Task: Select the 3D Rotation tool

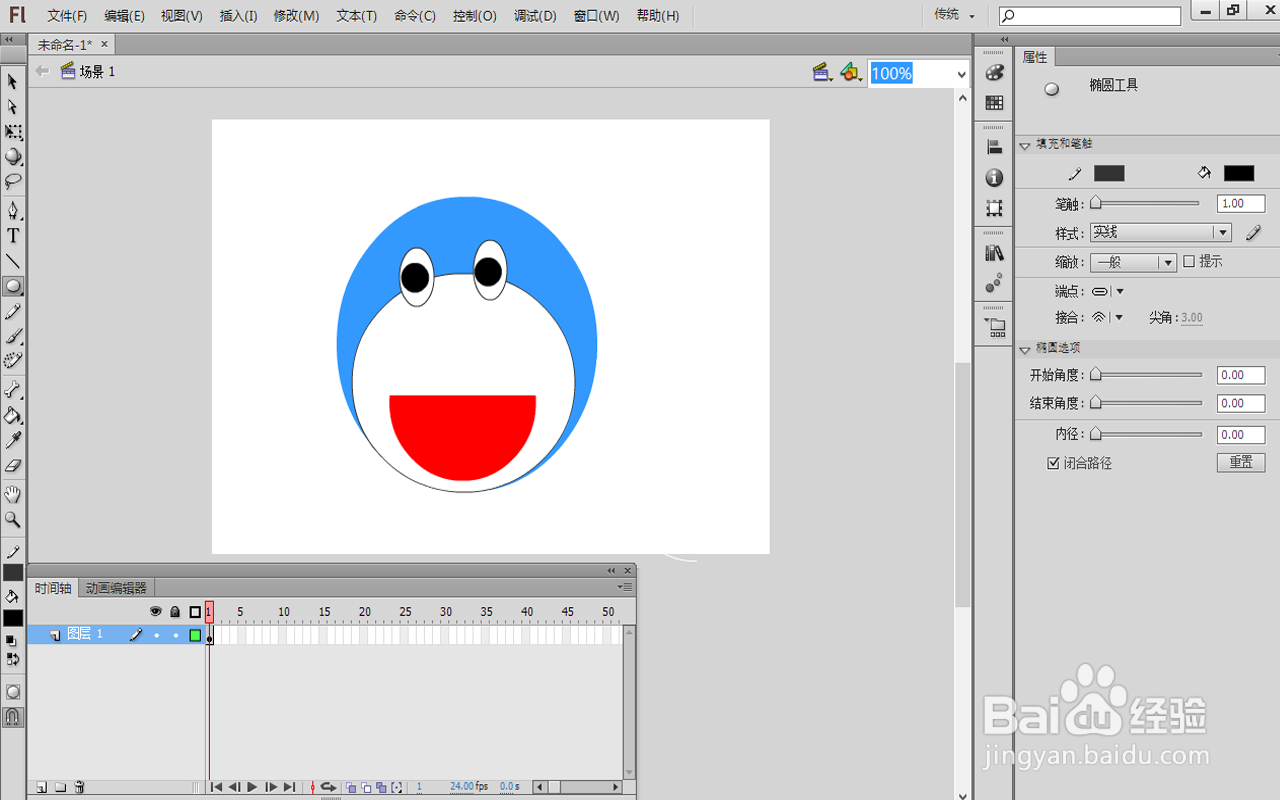Action: click(13, 157)
